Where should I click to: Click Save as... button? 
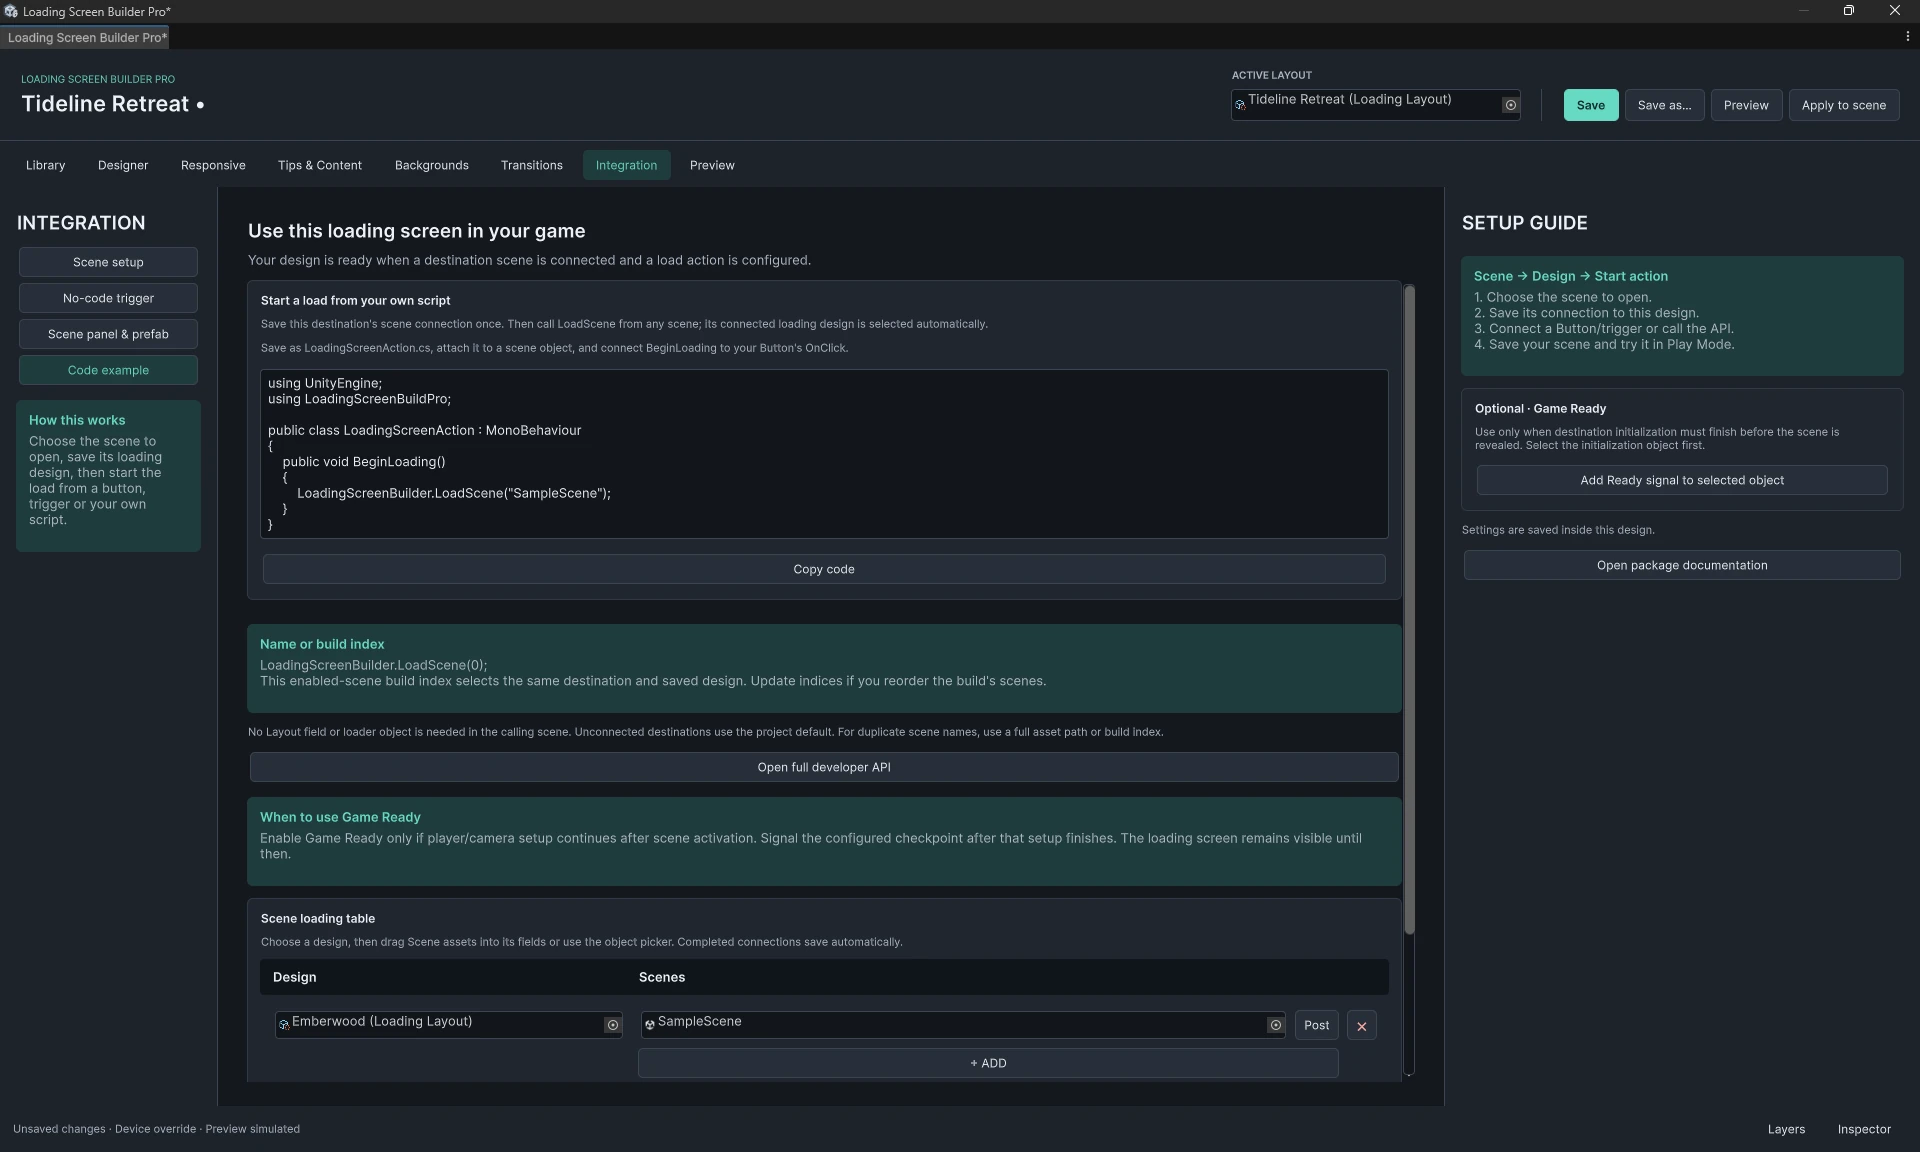(1664, 105)
